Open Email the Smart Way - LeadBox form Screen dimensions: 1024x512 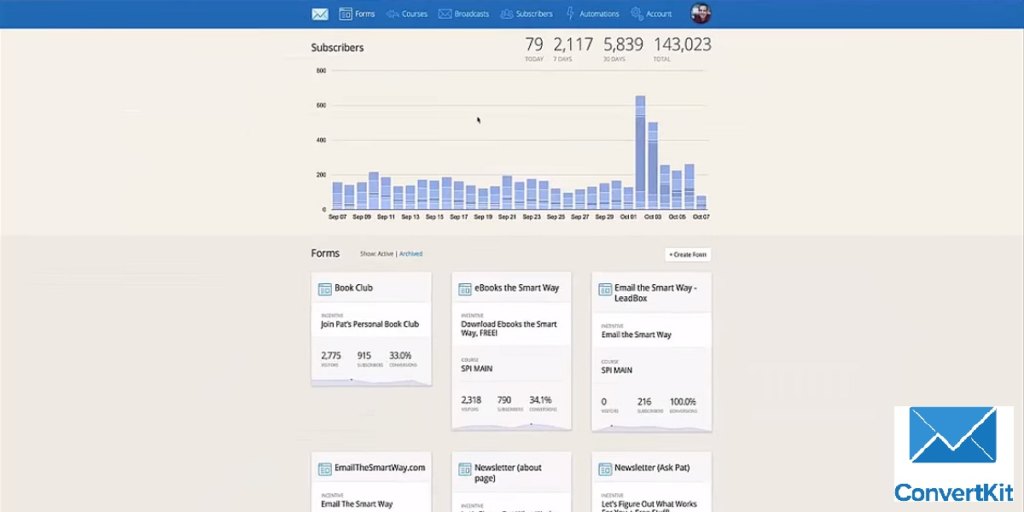pyautogui.click(x=656, y=293)
